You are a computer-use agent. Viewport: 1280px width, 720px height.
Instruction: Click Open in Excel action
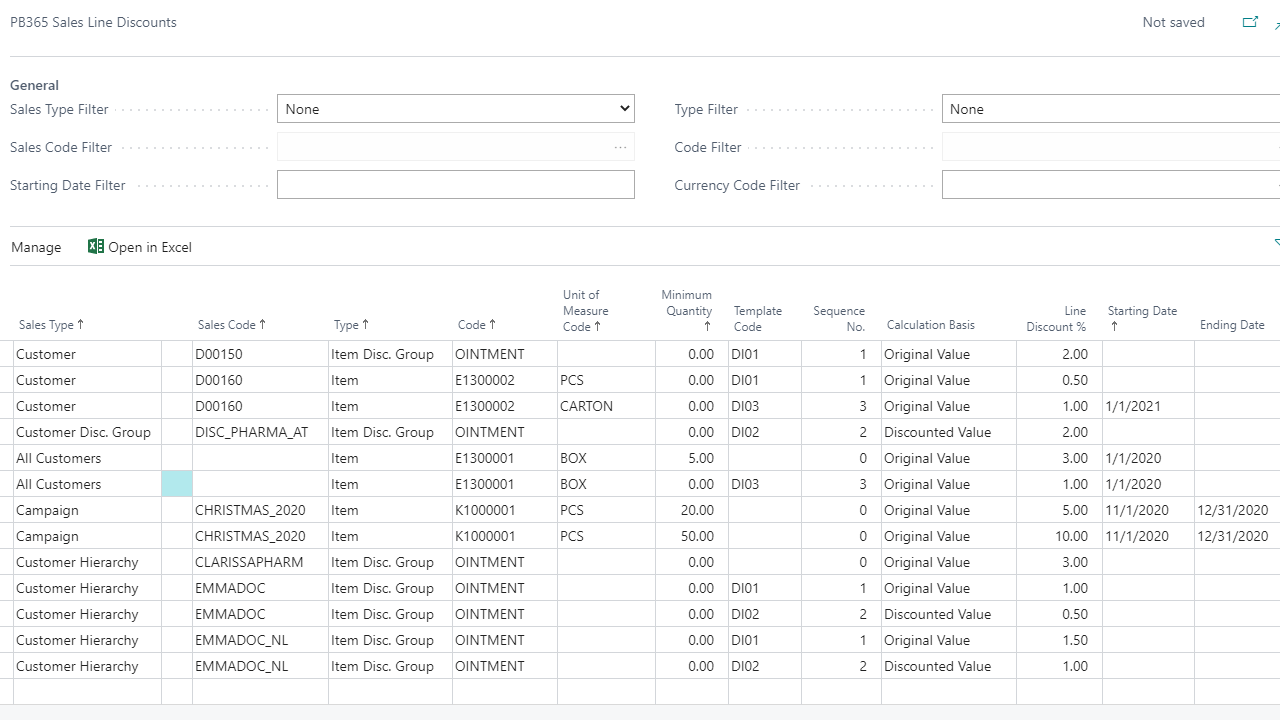pyautogui.click(x=140, y=247)
